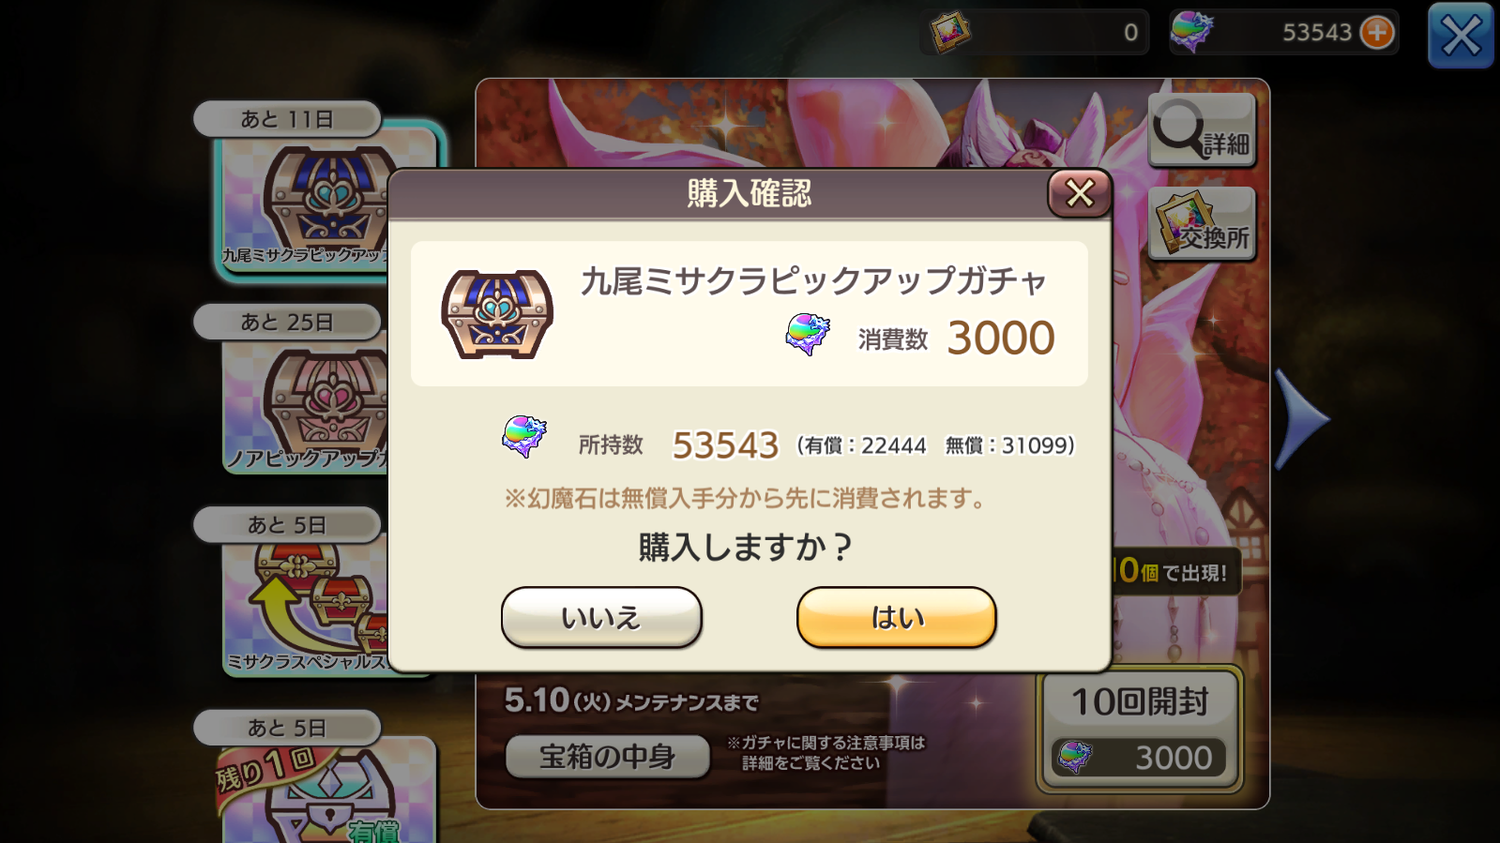Screen dimensions: 1500x843
Task: Click the gem icon beside 消費数
Action: pyautogui.click(x=808, y=335)
